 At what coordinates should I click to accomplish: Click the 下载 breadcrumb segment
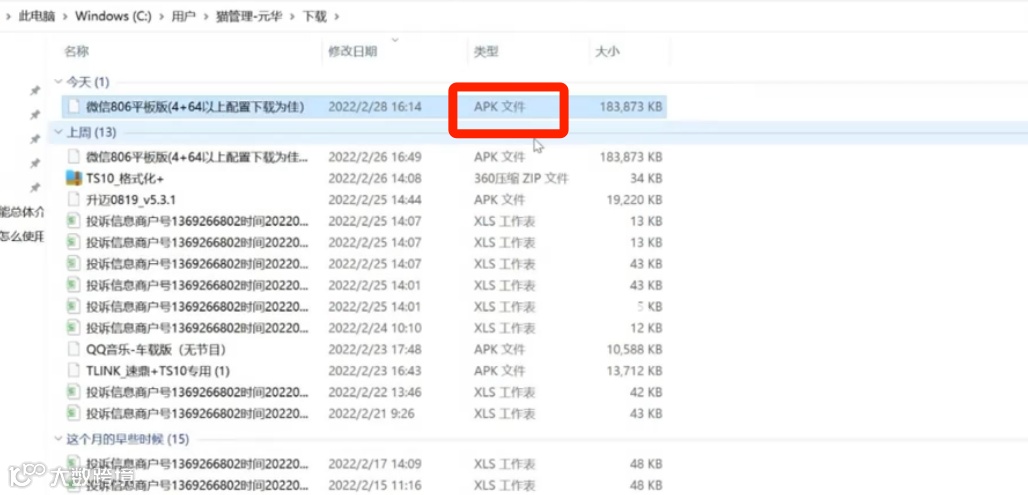(314, 16)
